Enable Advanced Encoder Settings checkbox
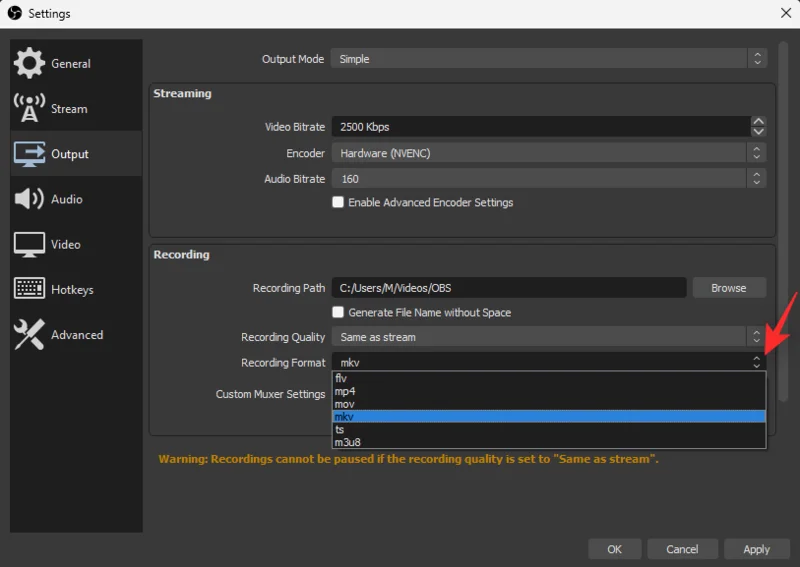Image resolution: width=800 pixels, height=567 pixels. click(338, 202)
